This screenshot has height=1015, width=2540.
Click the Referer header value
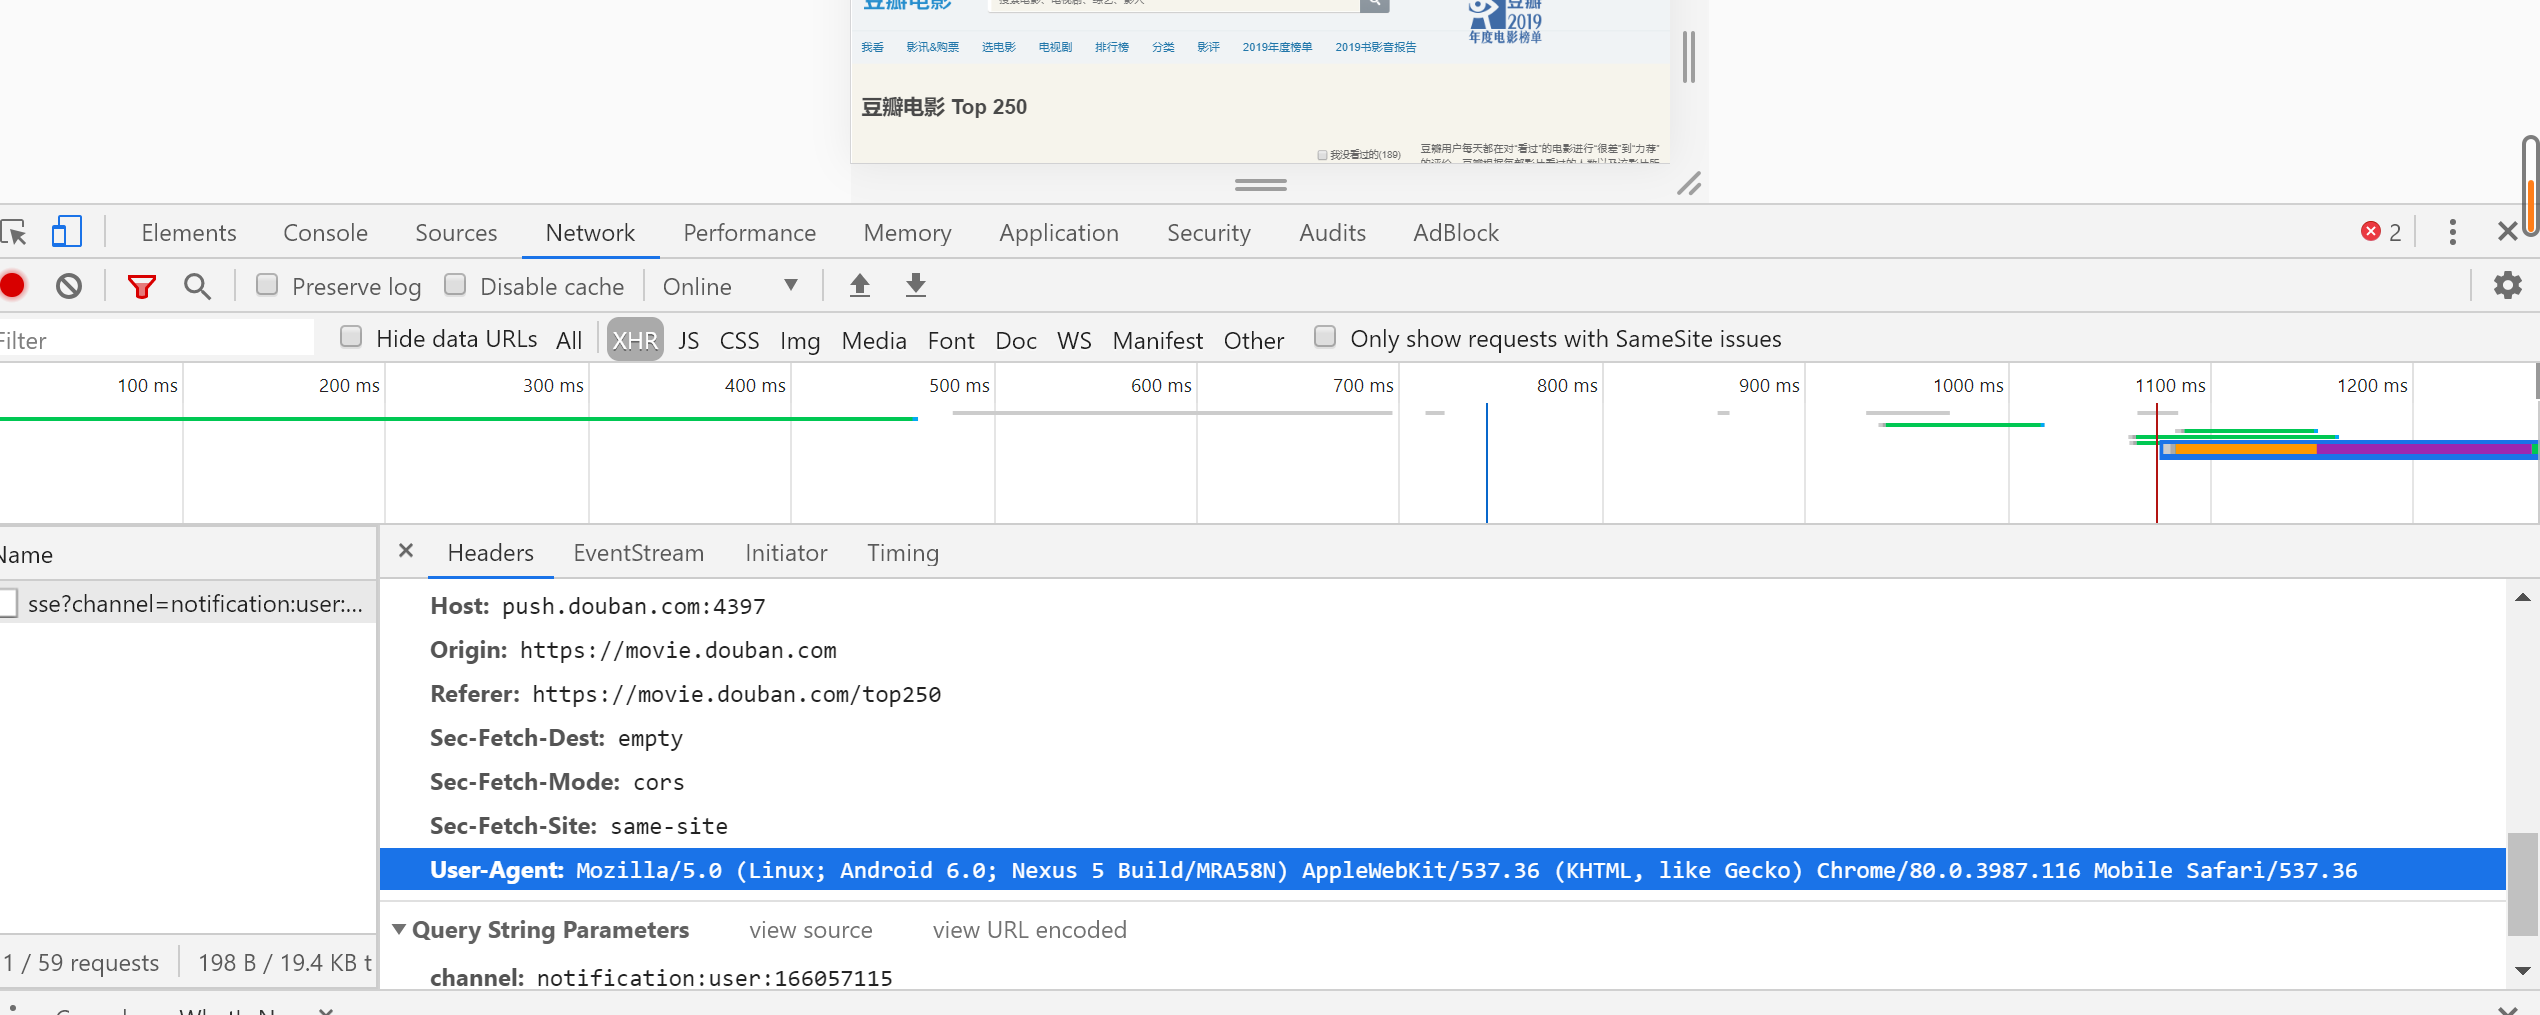click(x=736, y=694)
